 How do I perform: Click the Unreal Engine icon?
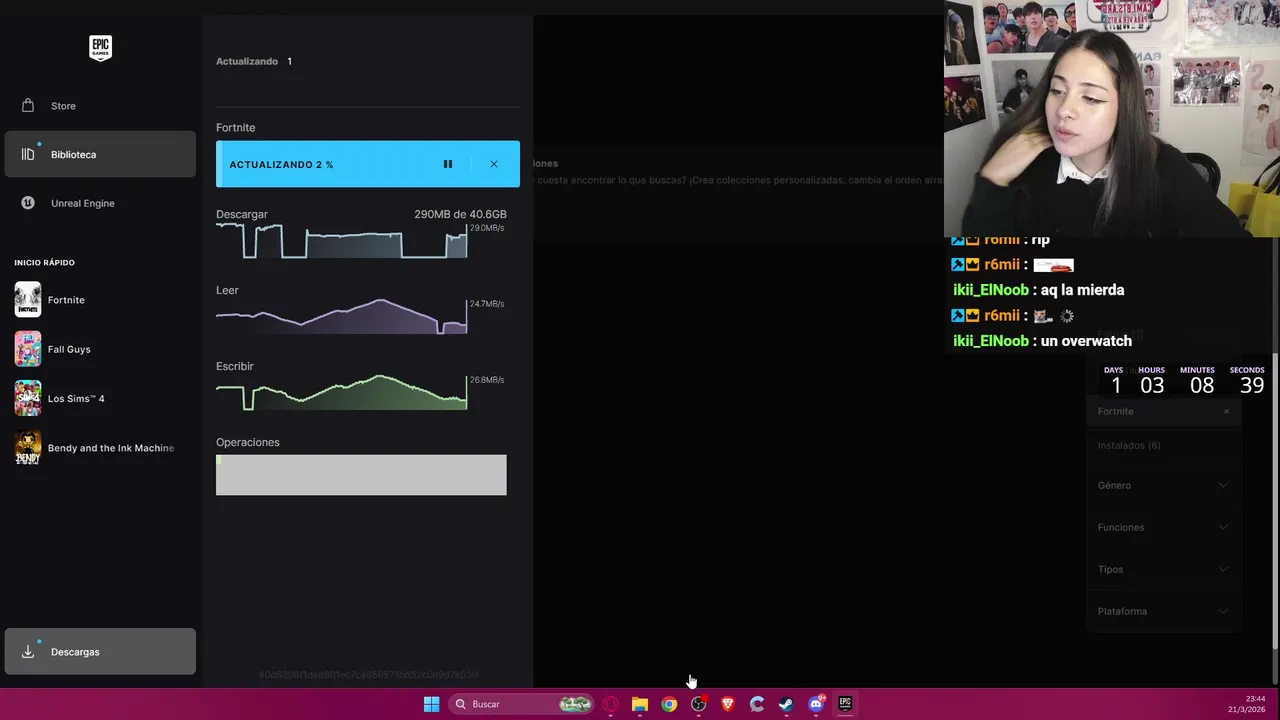coord(28,203)
